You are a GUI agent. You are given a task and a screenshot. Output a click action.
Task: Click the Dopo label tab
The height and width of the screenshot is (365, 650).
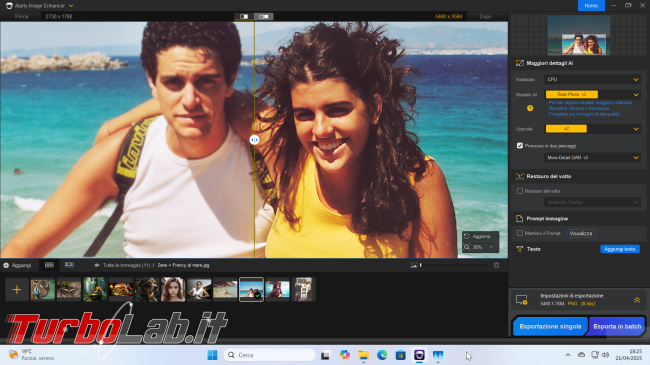pyautogui.click(x=485, y=17)
